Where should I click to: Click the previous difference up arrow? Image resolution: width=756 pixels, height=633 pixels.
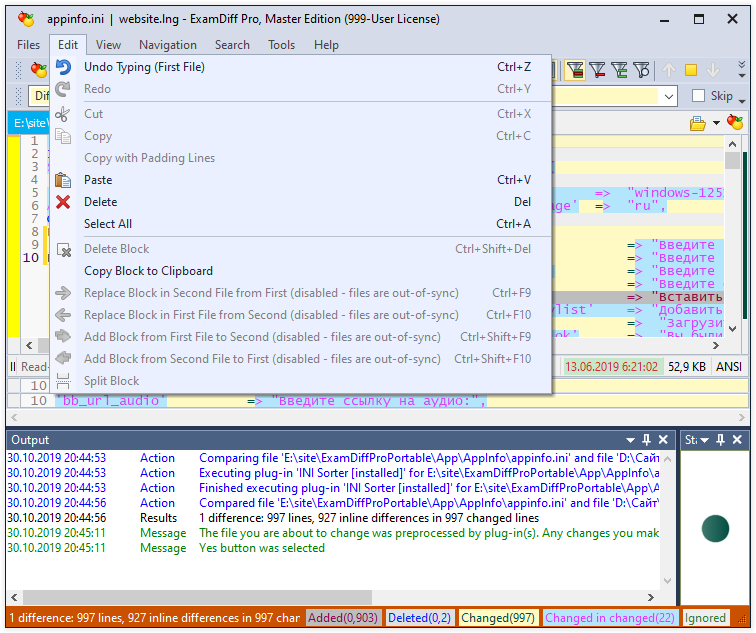click(669, 70)
